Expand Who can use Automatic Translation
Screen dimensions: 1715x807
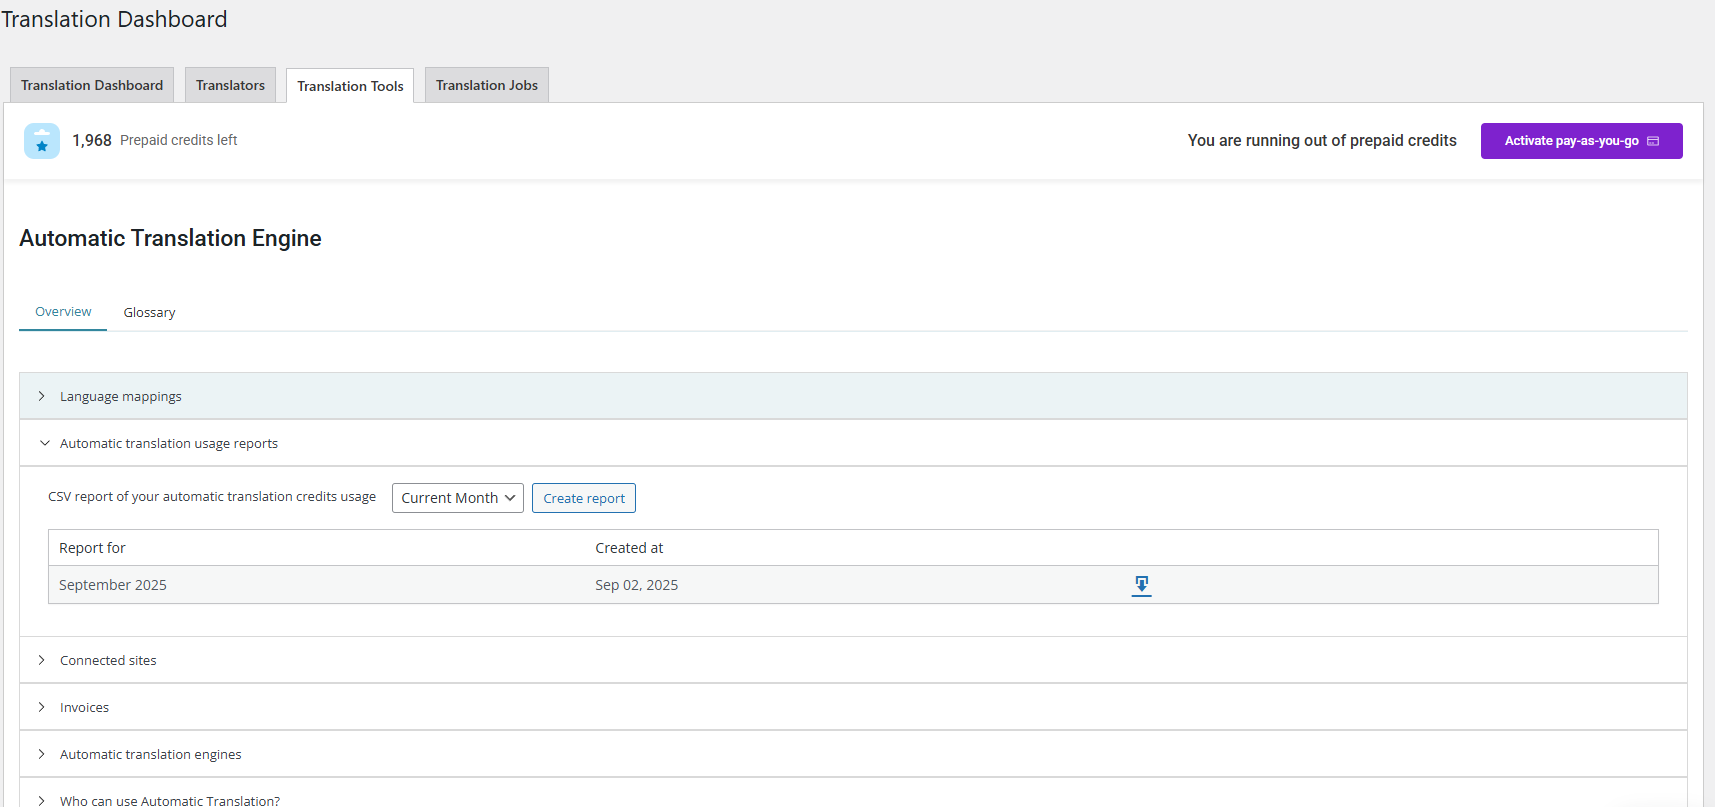coord(169,800)
